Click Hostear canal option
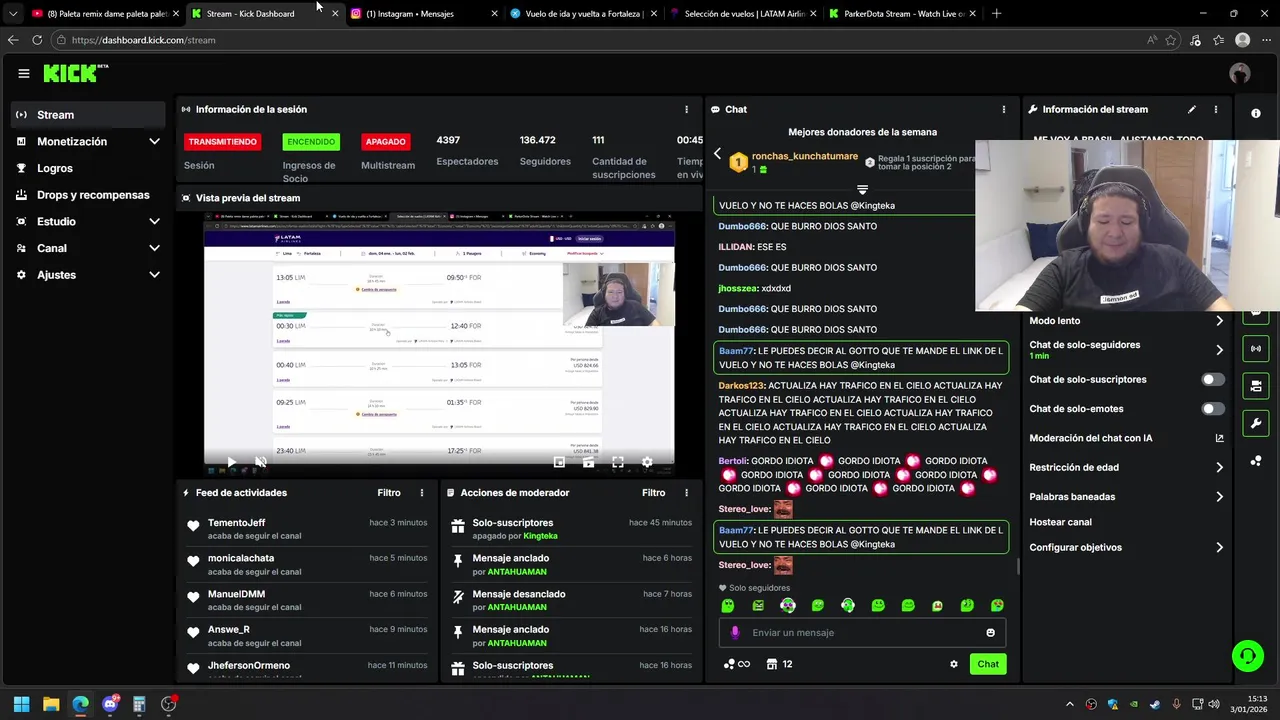Viewport: 1280px width, 720px height. (1060, 522)
